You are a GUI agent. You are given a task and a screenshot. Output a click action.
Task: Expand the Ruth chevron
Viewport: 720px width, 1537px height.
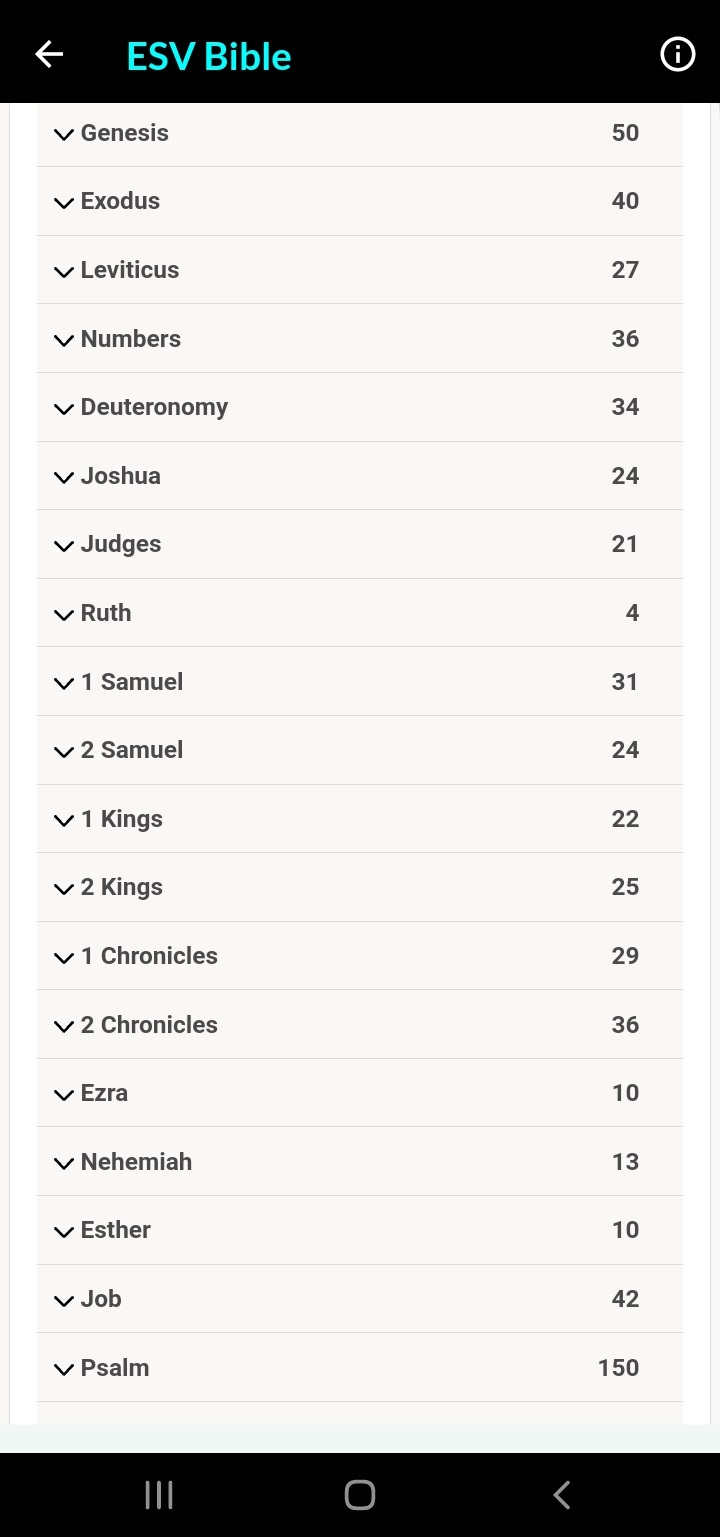click(64, 615)
